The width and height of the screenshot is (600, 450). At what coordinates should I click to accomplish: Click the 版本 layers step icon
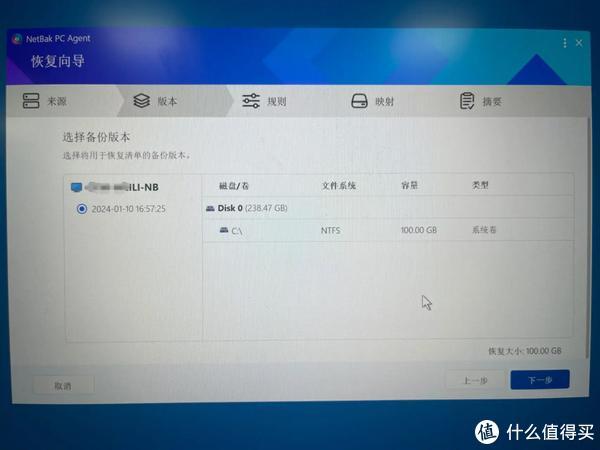[142, 101]
